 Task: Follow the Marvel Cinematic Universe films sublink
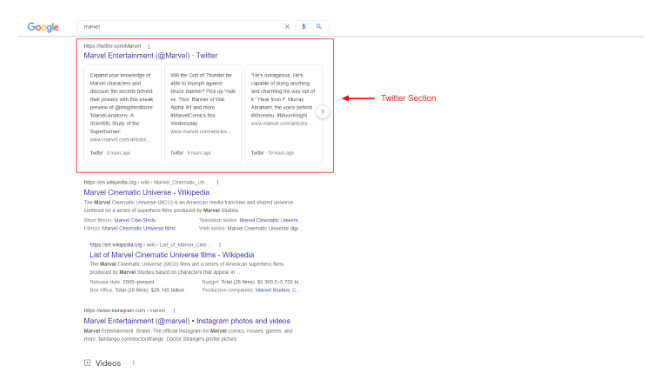(139, 228)
